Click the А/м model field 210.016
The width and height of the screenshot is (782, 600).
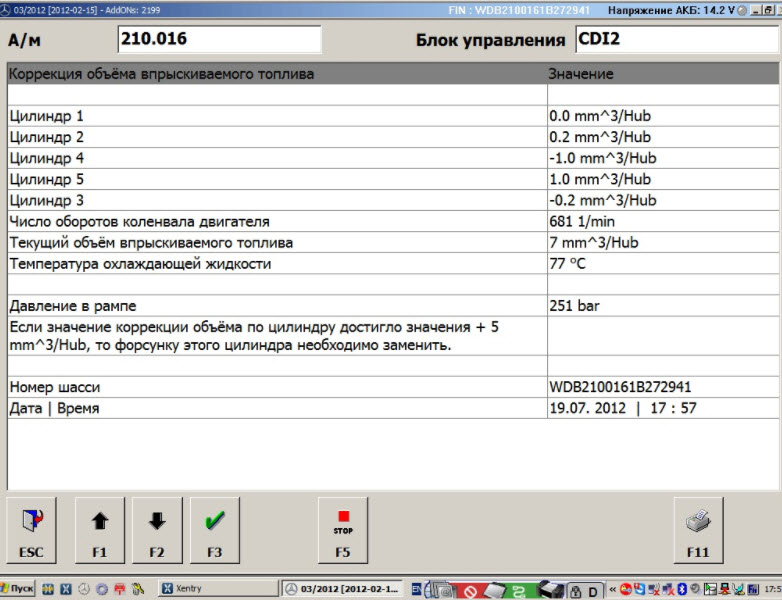tap(219, 40)
